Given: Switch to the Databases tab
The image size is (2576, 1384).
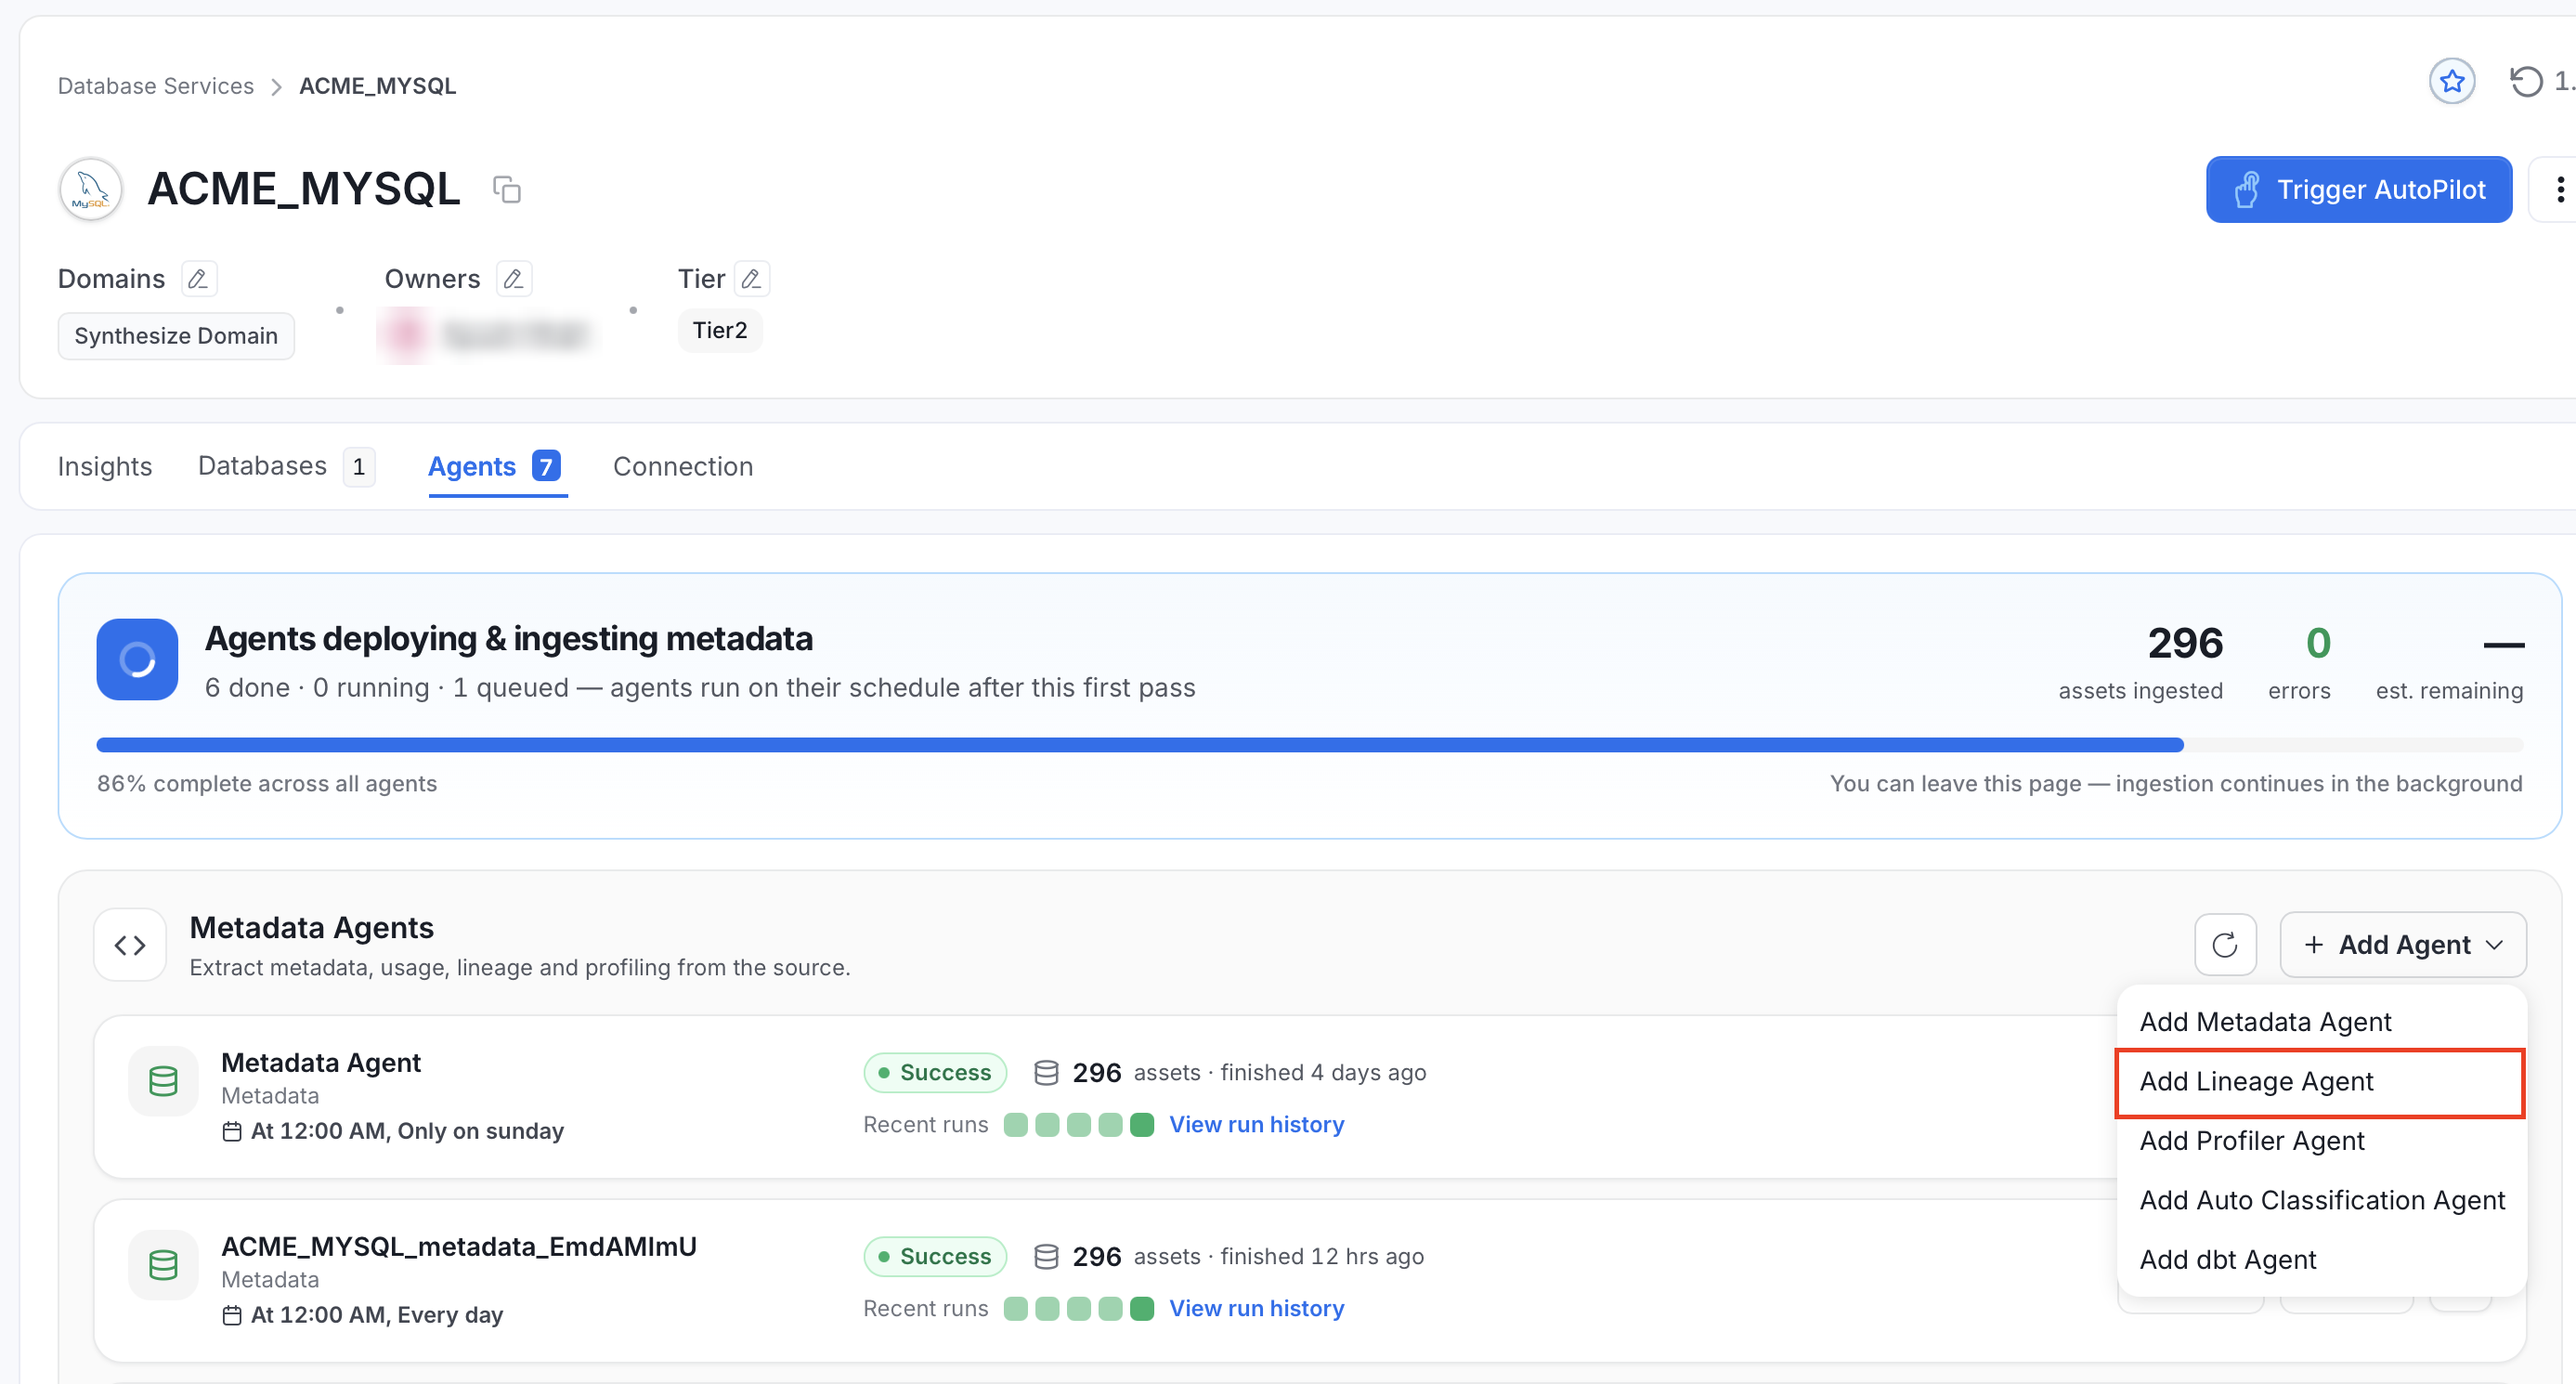Looking at the screenshot, I should click(286, 467).
